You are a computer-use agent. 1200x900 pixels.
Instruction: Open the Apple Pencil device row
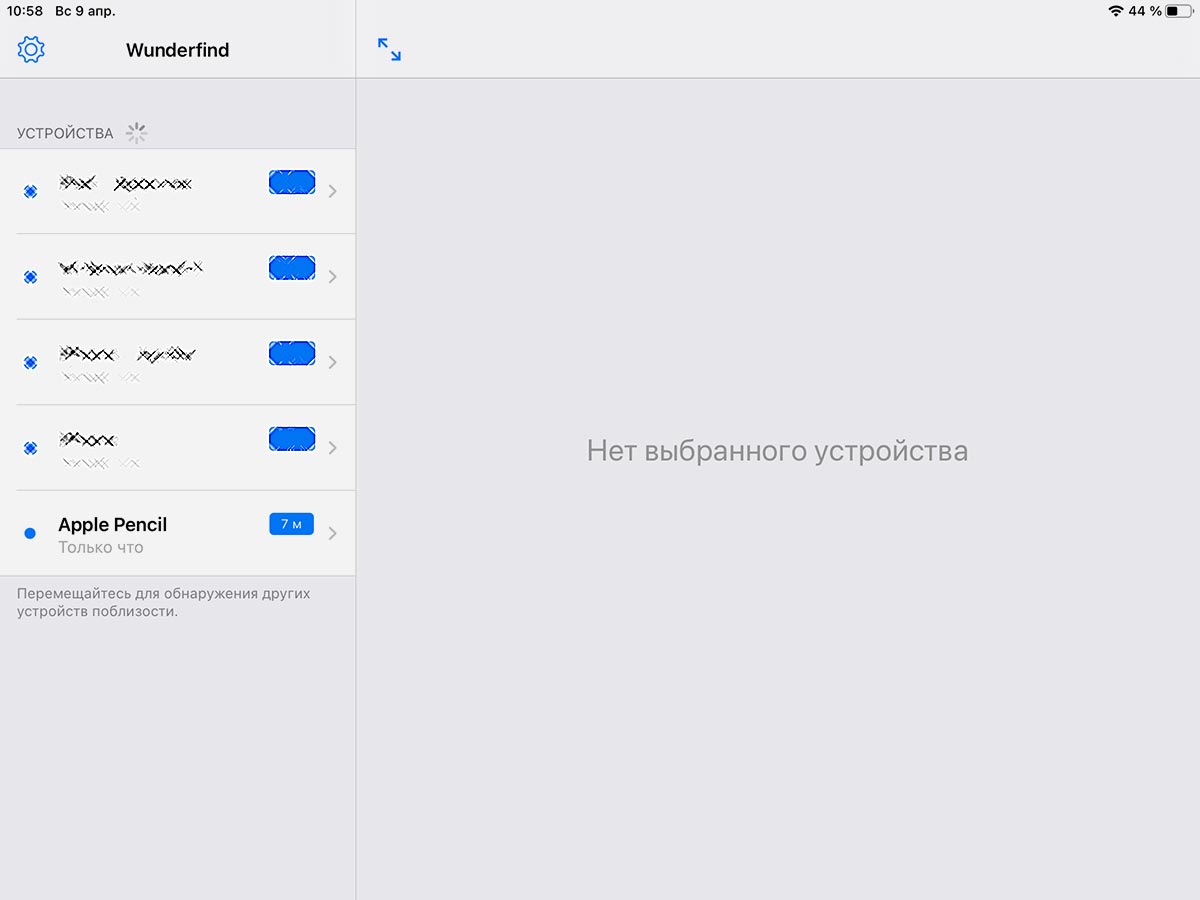[177, 533]
